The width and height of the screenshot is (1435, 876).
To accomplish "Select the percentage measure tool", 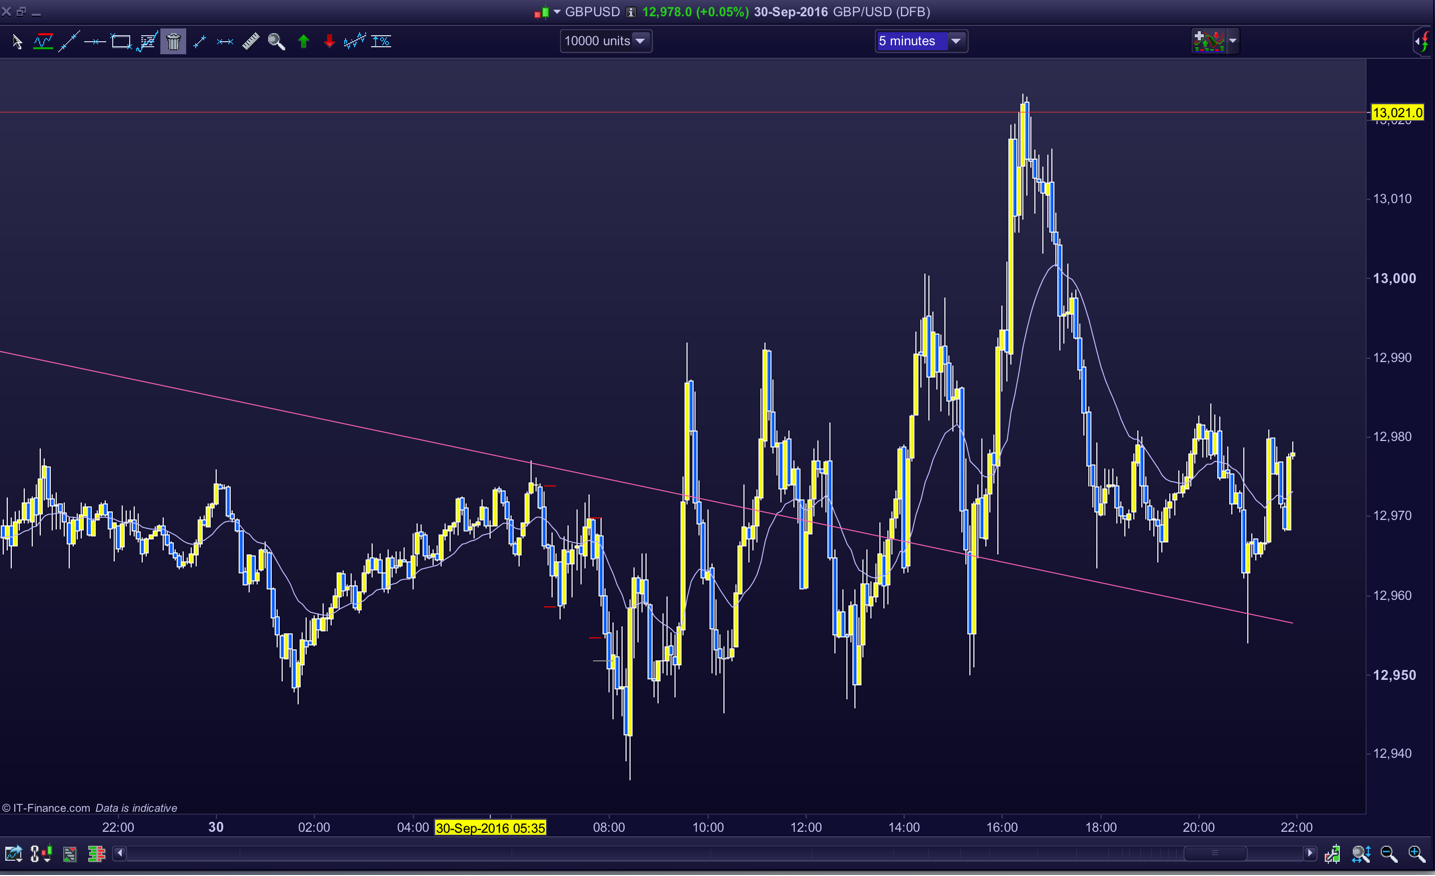I will point(381,41).
